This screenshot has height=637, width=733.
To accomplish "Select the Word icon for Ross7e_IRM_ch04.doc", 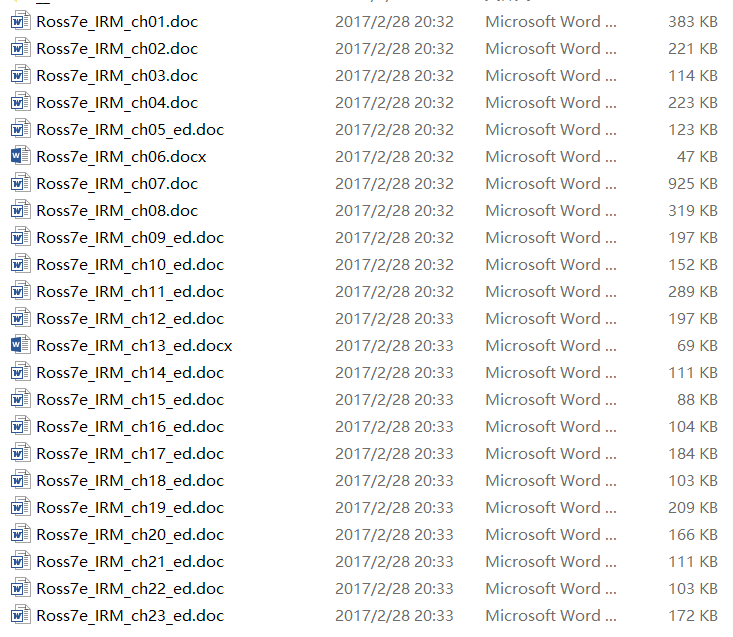I will [21, 102].
